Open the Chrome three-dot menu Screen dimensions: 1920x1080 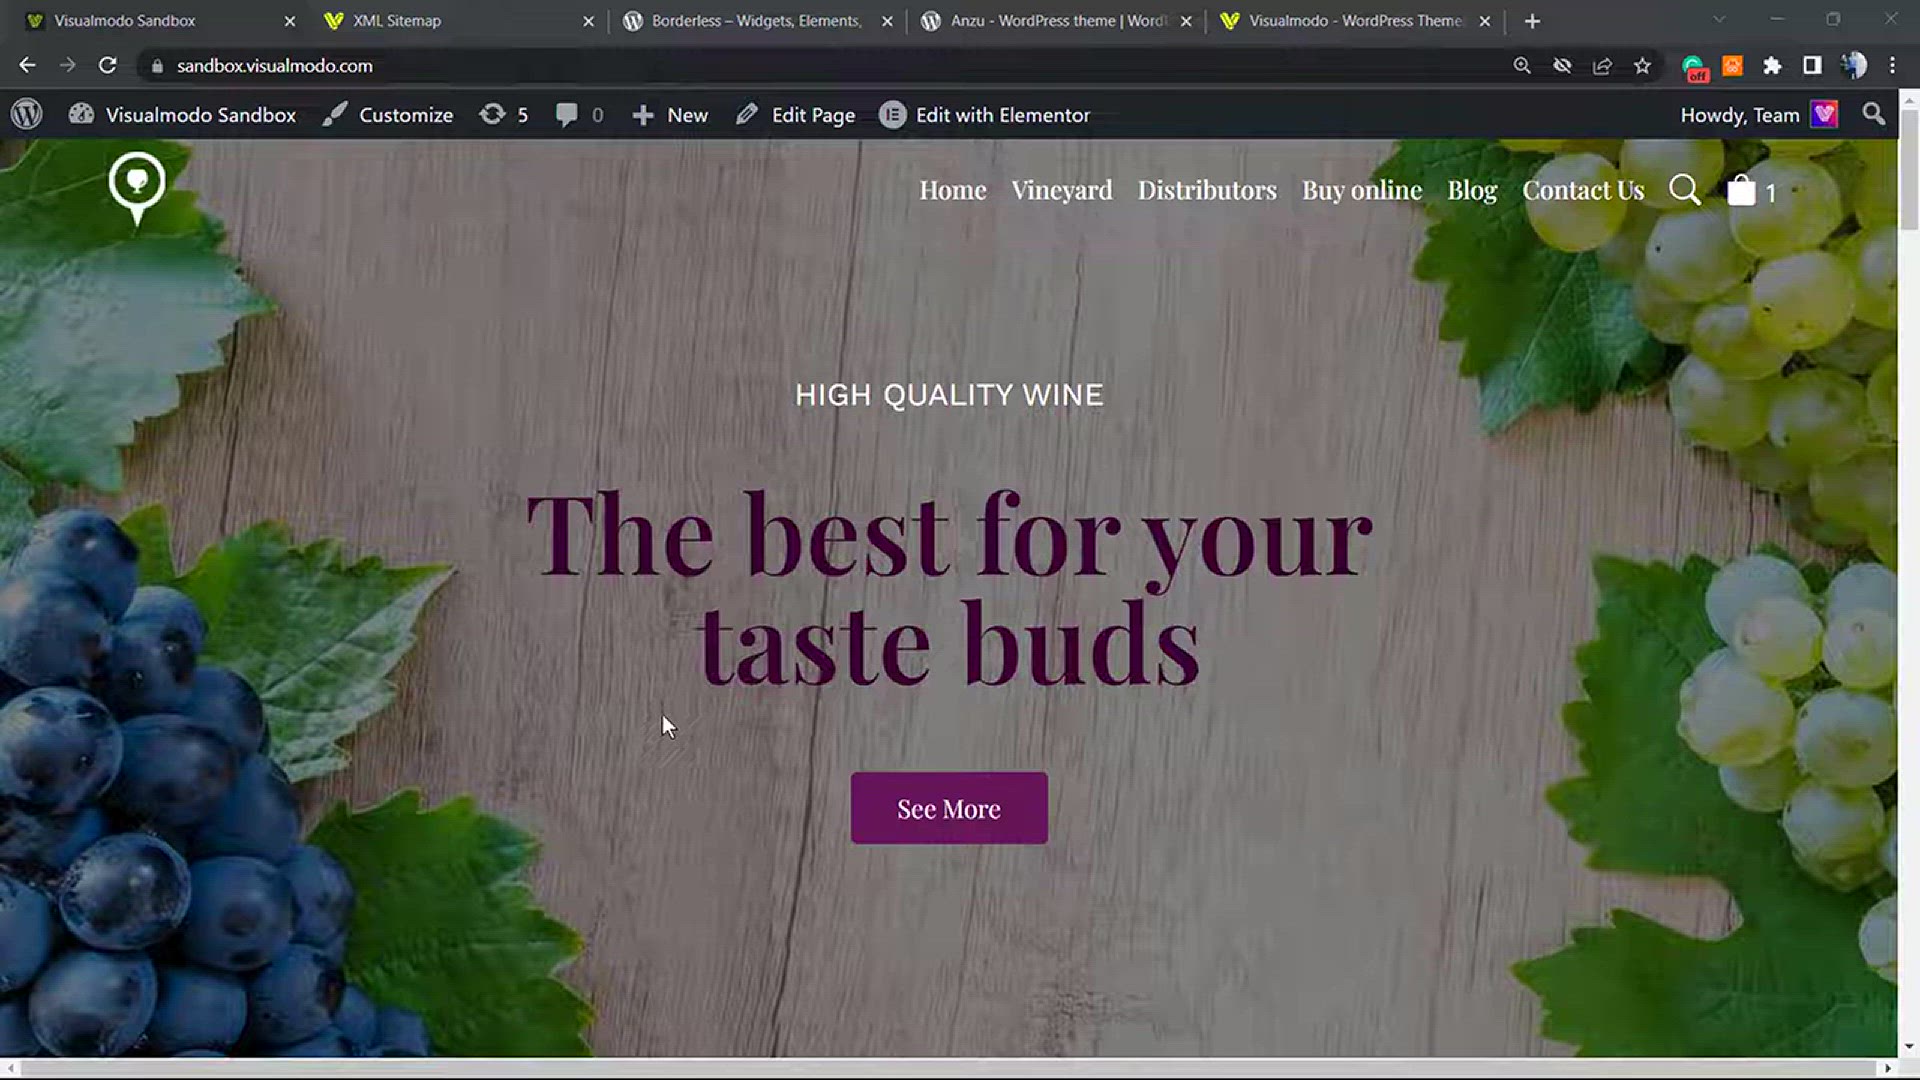click(x=1892, y=65)
